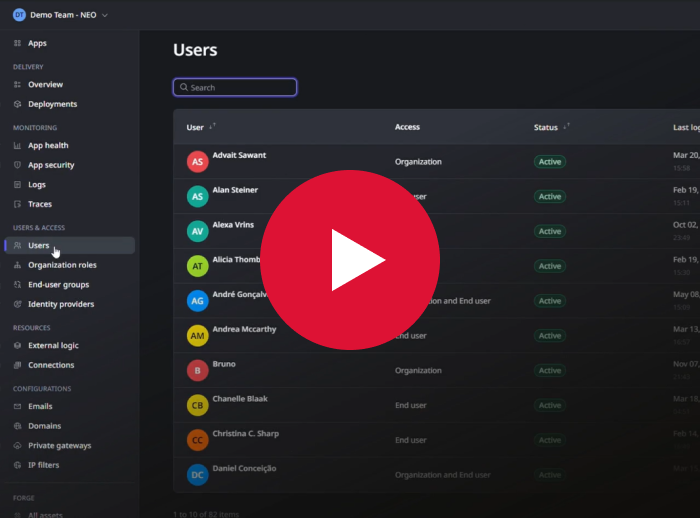Click the App security shield icon
Viewport: 700px width, 518px height.
click(x=17, y=165)
